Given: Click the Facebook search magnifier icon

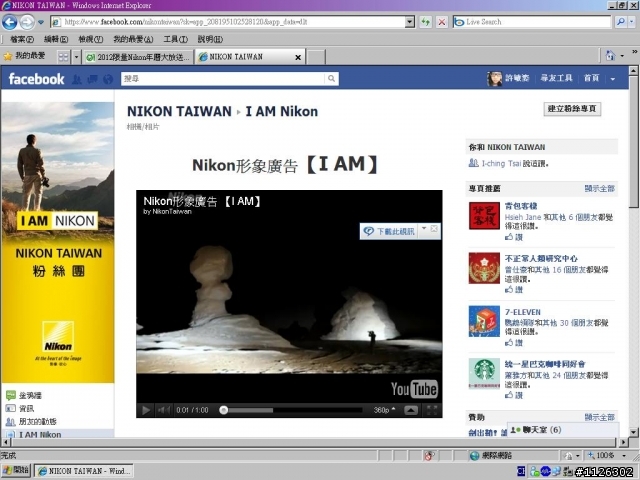Looking at the screenshot, I should point(331,78).
